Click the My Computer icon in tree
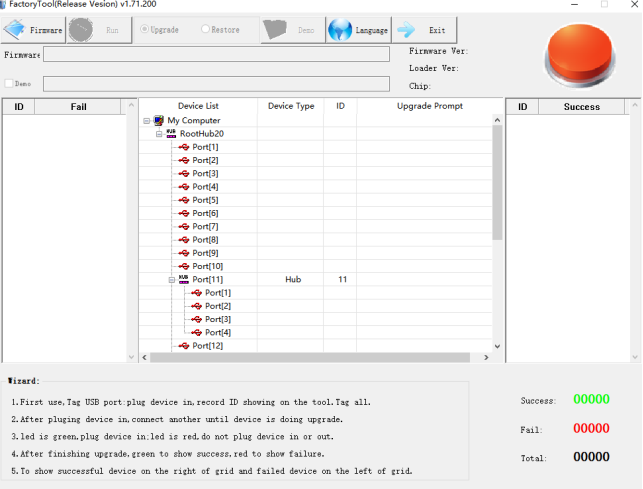 tap(159, 120)
